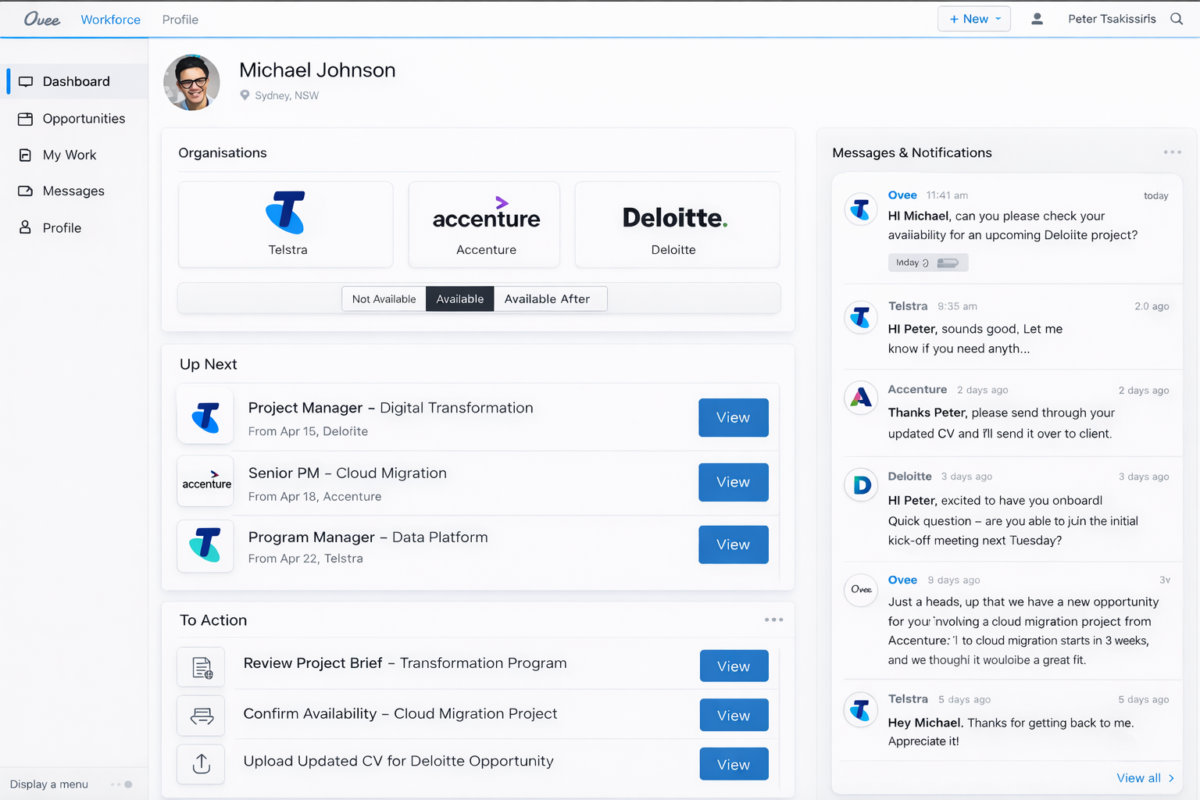Click the user account icon beside Peter Tsakissiris

1037,19
